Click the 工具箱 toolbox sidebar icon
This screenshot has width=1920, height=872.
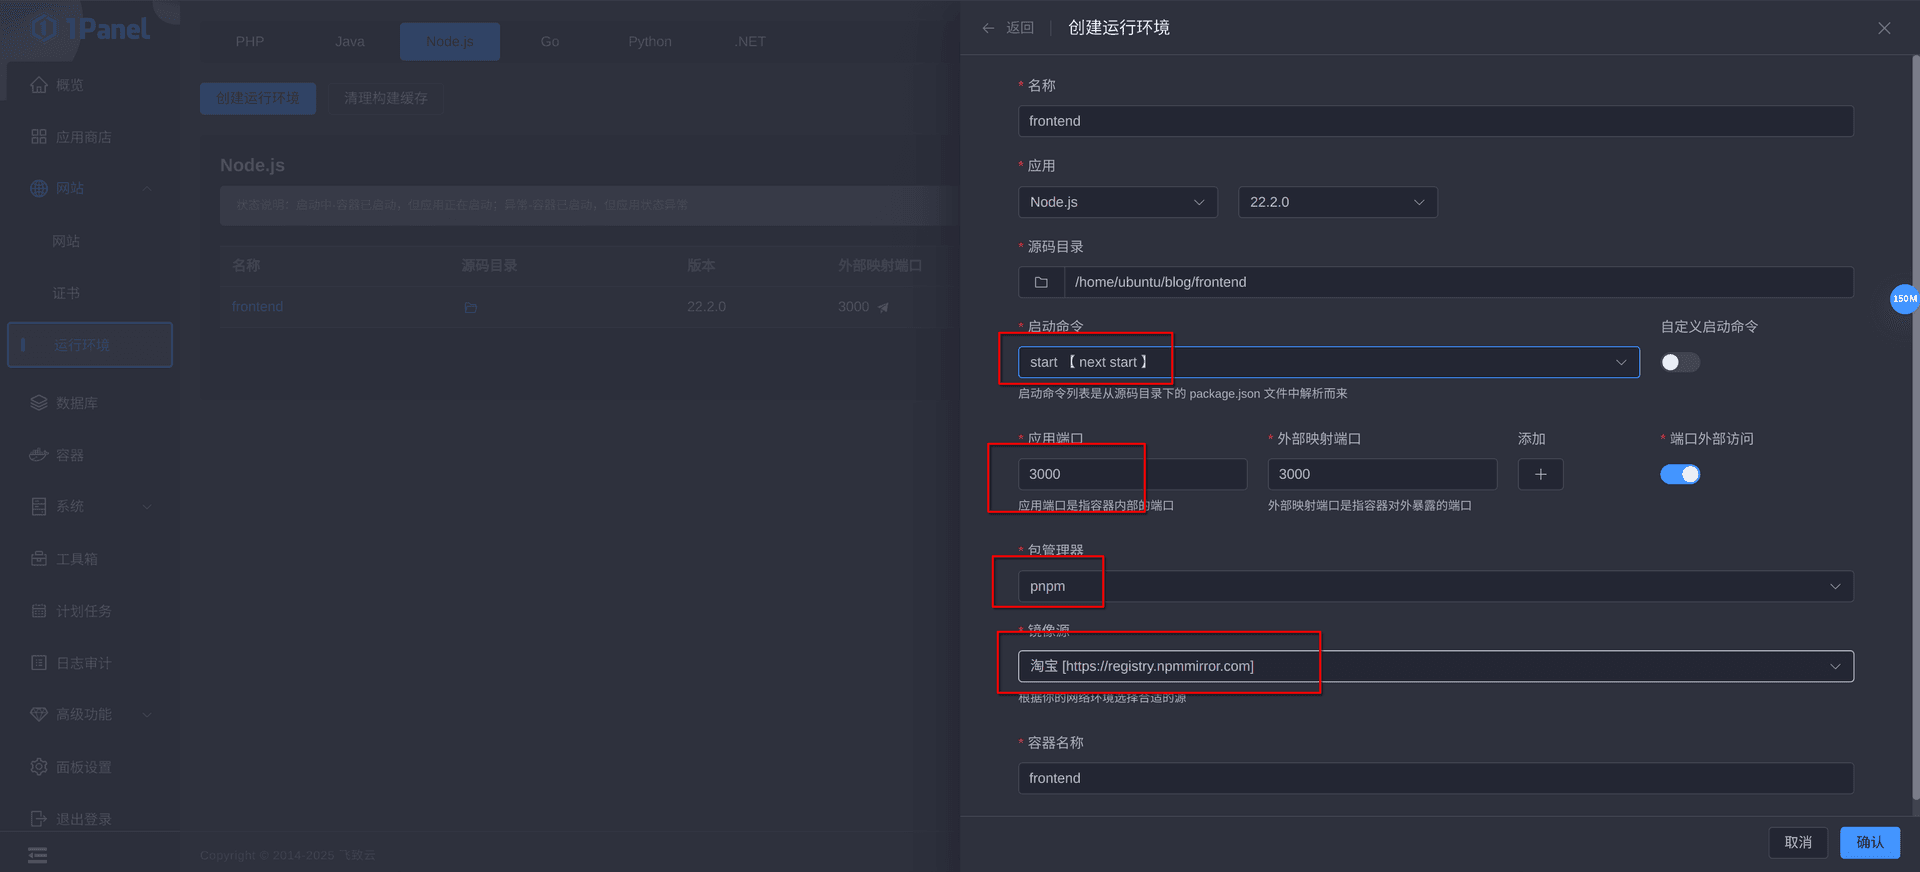click(39, 559)
